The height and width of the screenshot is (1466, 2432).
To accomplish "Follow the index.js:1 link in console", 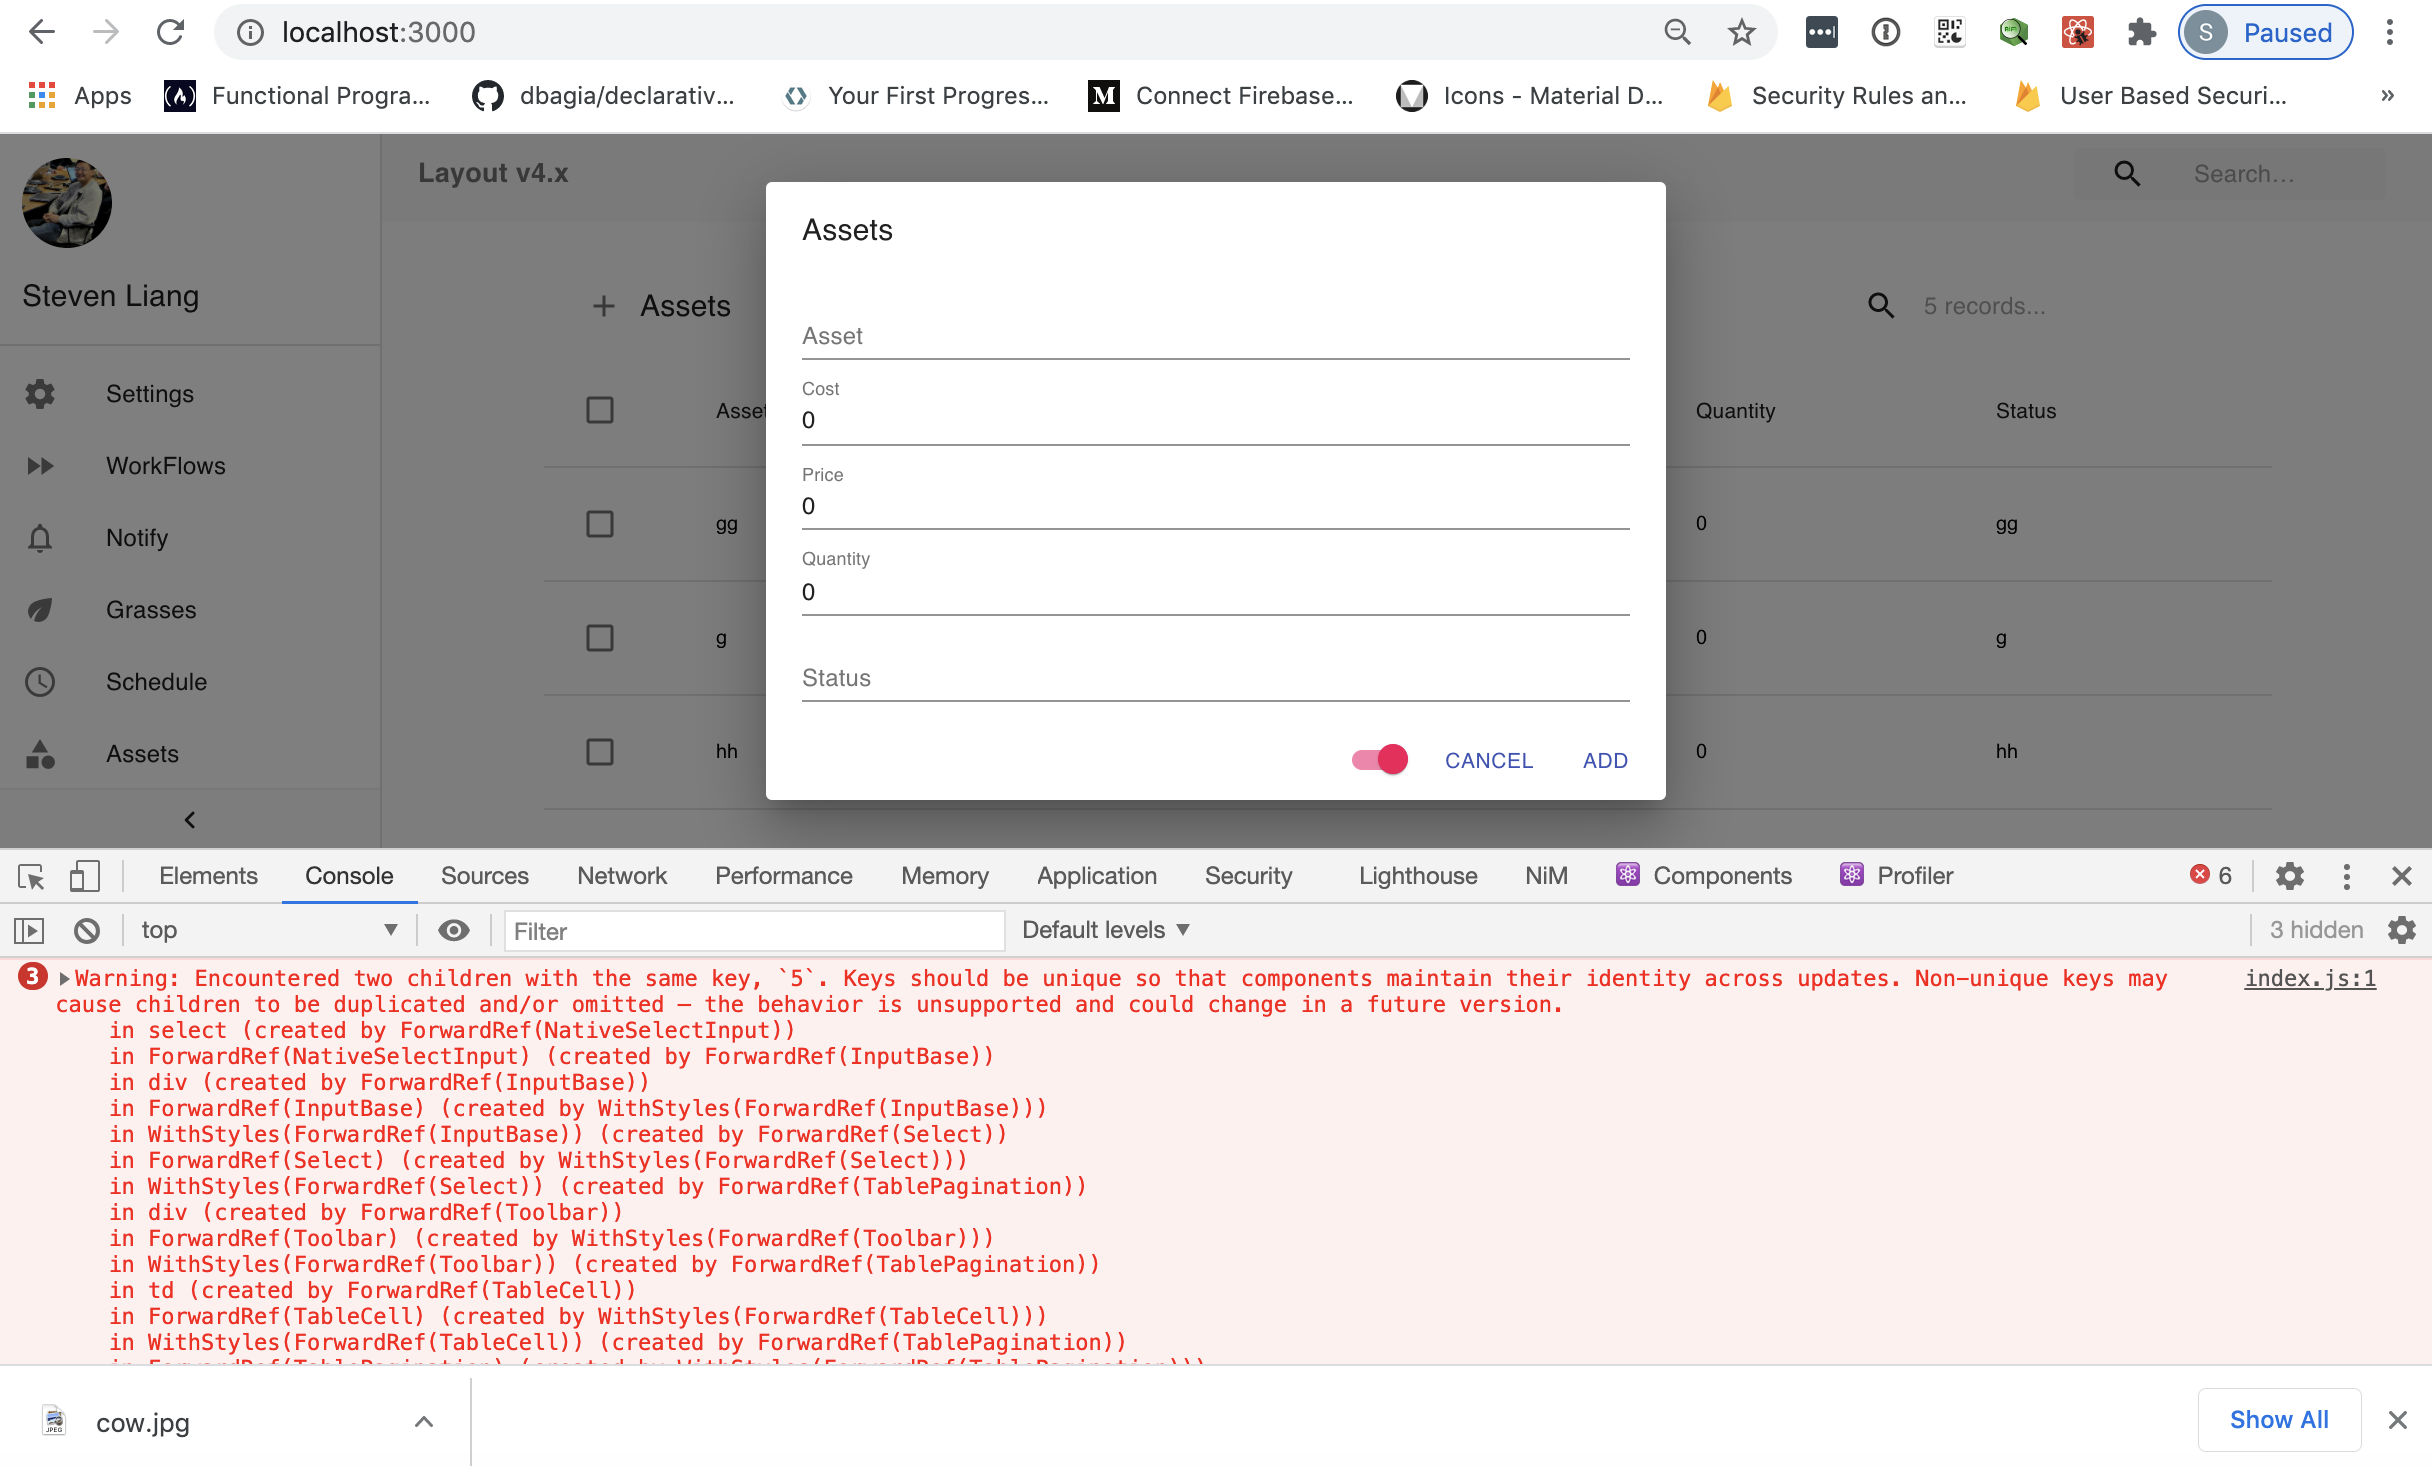I will (2310, 978).
